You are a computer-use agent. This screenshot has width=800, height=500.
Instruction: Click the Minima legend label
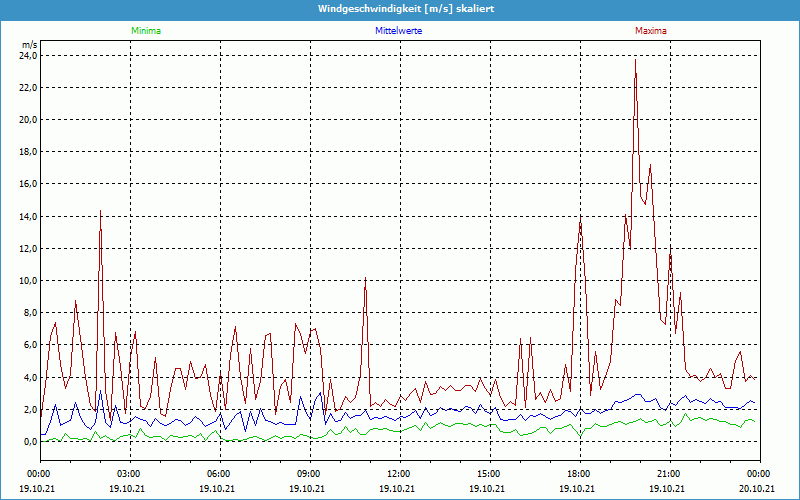[x=145, y=31]
